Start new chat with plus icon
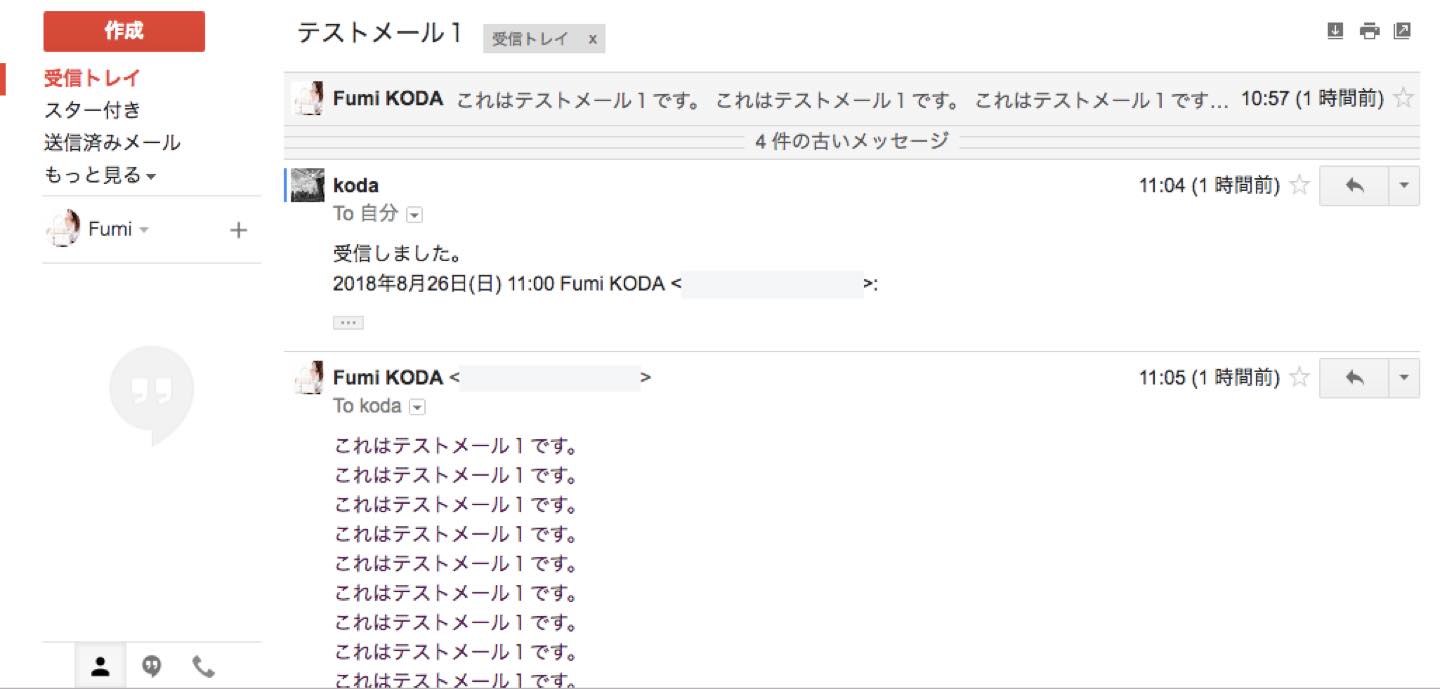 click(238, 230)
